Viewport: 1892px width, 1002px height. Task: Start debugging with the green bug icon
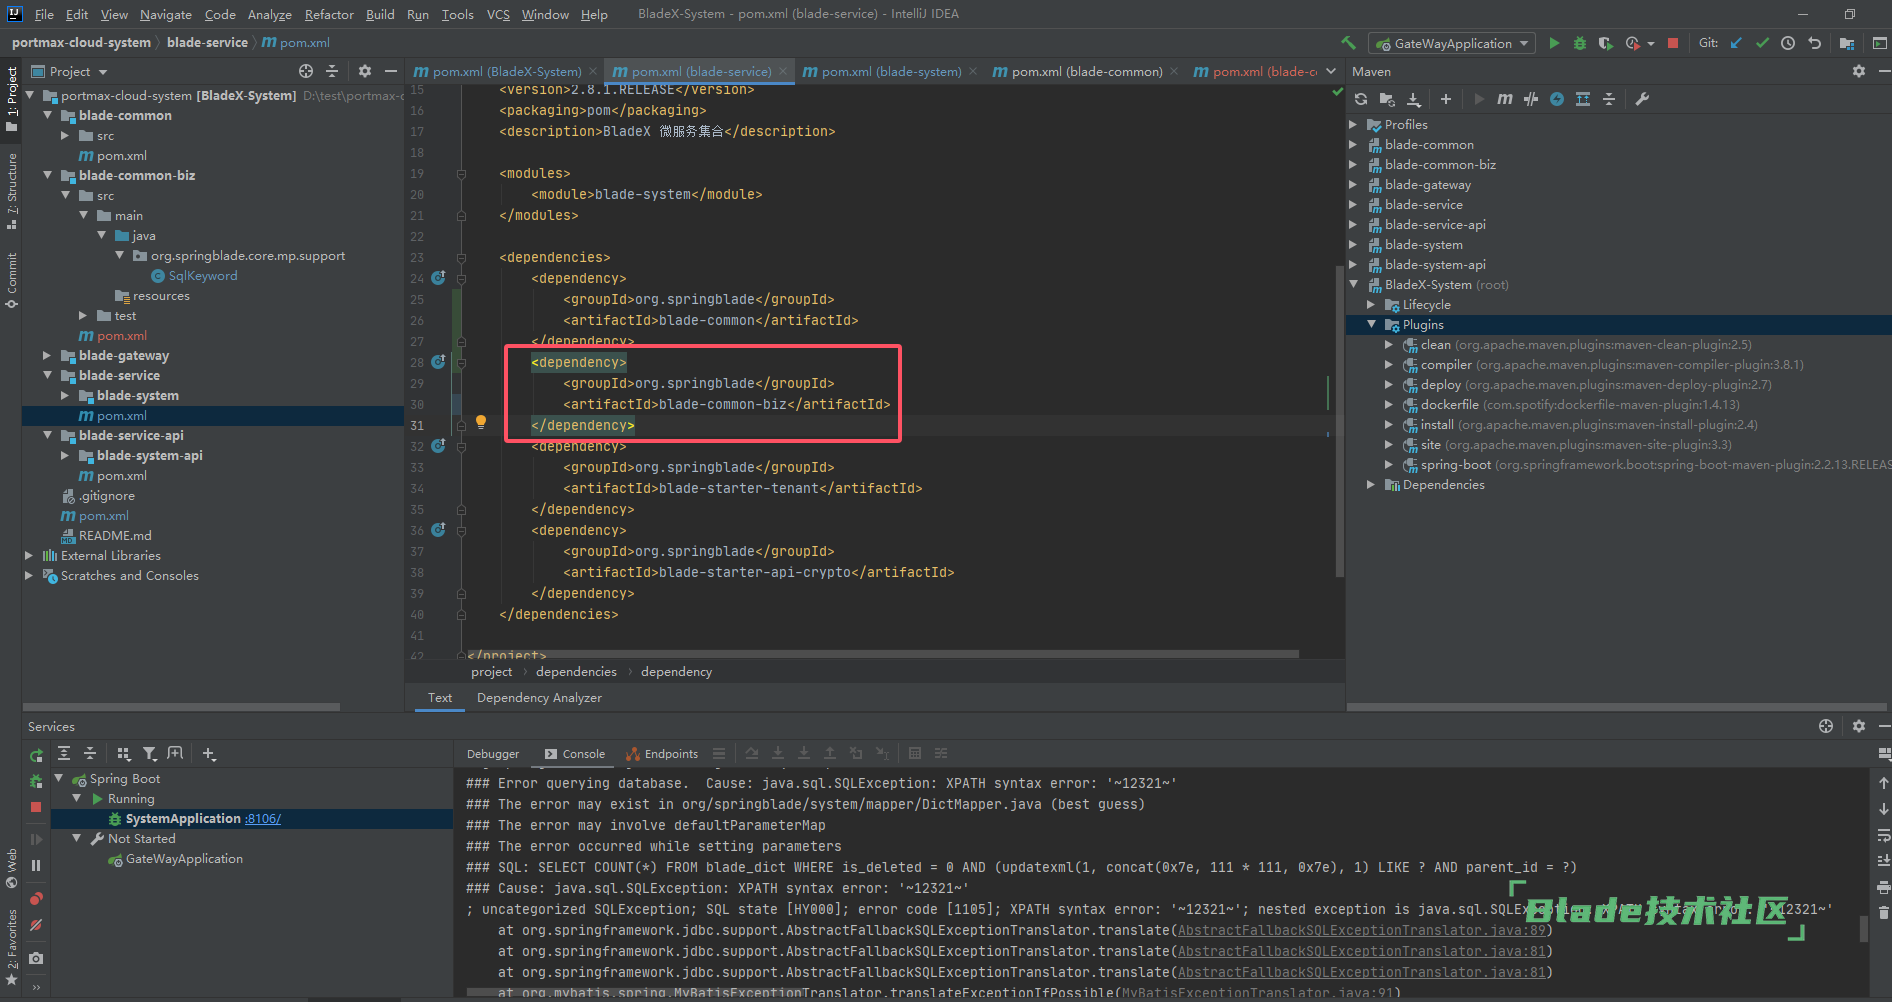click(1580, 43)
